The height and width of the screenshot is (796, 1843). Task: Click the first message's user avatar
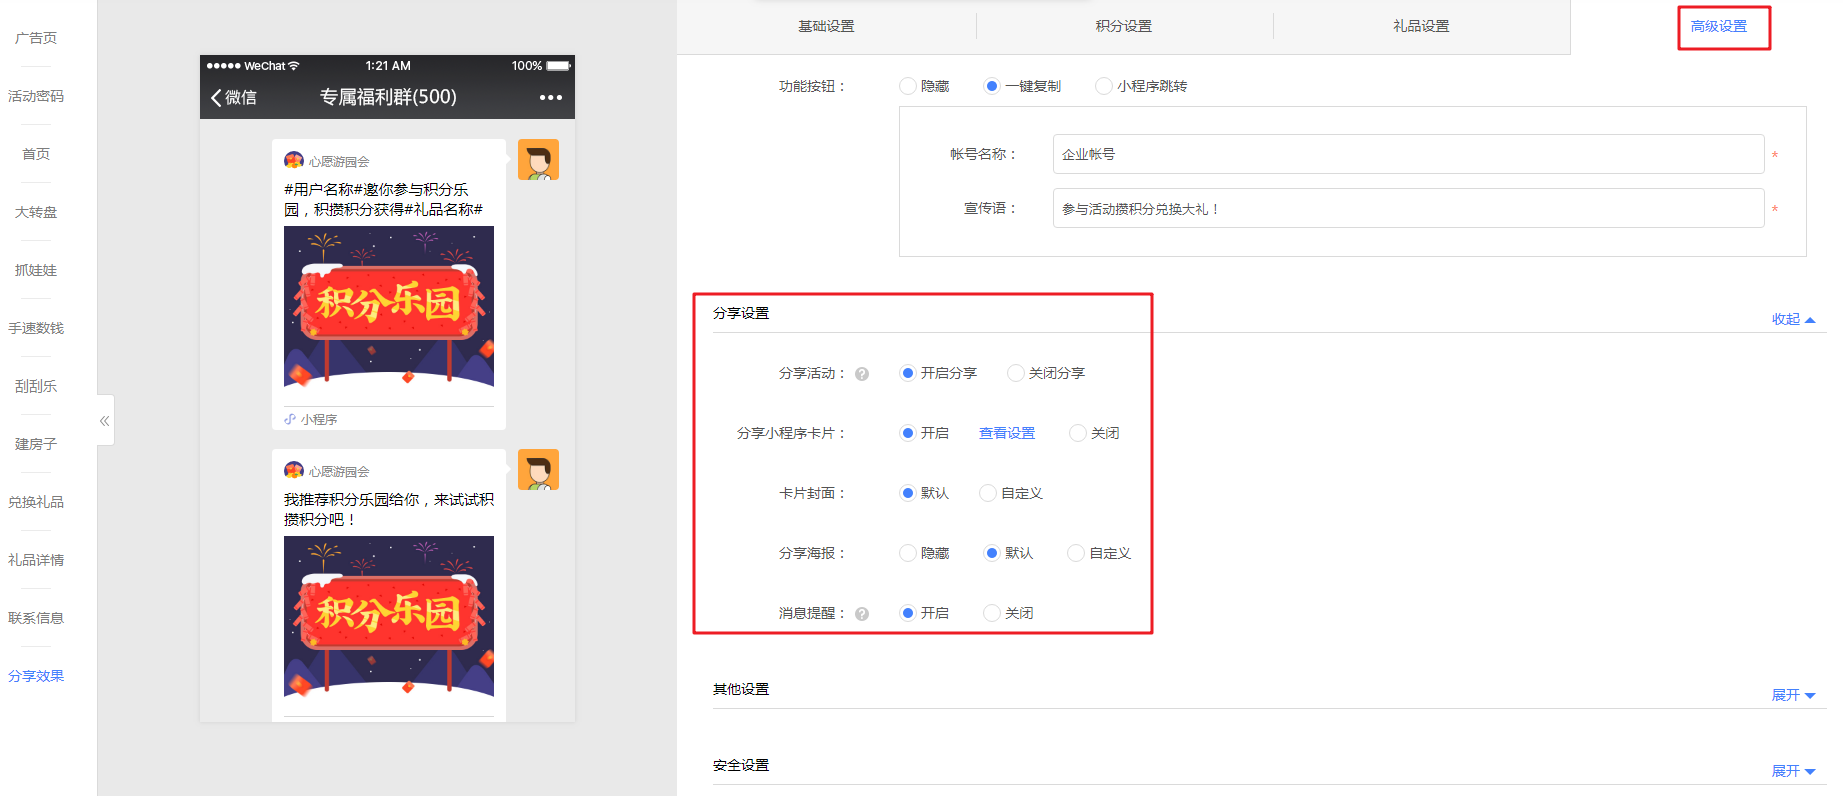pyautogui.click(x=538, y=160)
